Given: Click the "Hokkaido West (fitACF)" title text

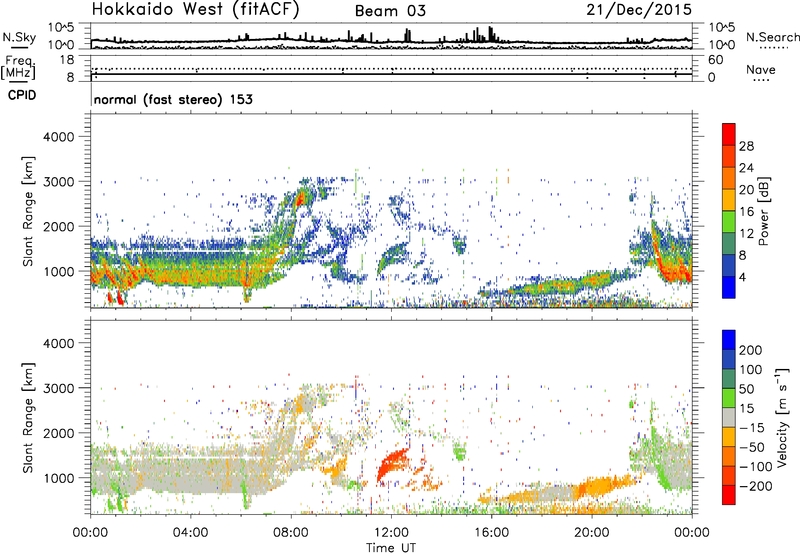Looking at the screenshot, I should point(195,10).
